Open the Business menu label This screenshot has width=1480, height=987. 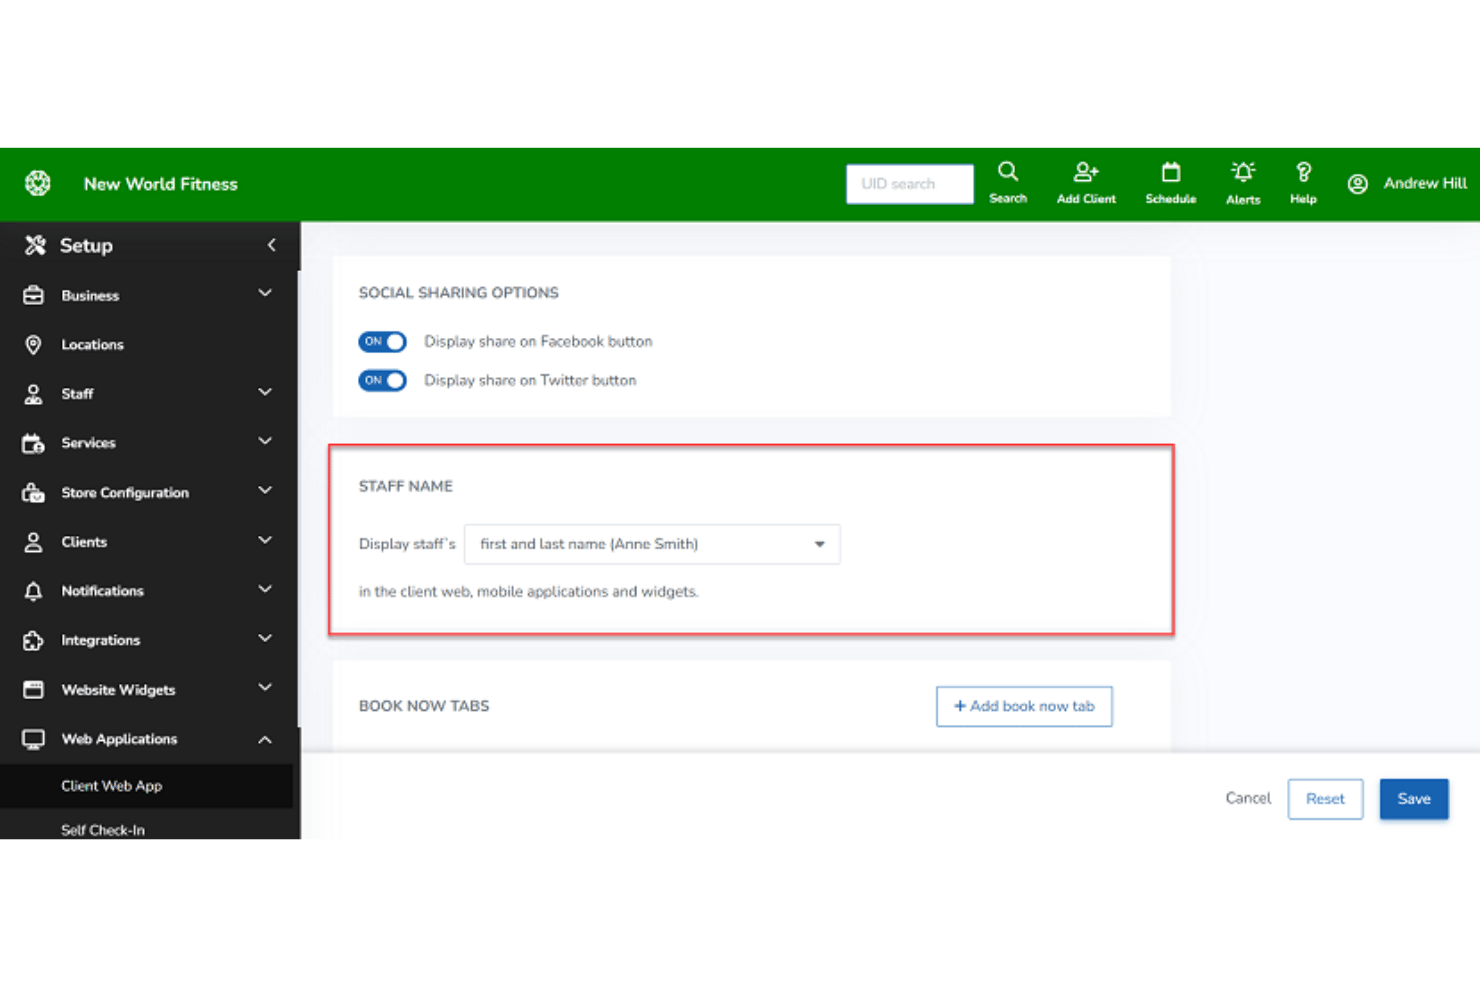click(90, 296)
